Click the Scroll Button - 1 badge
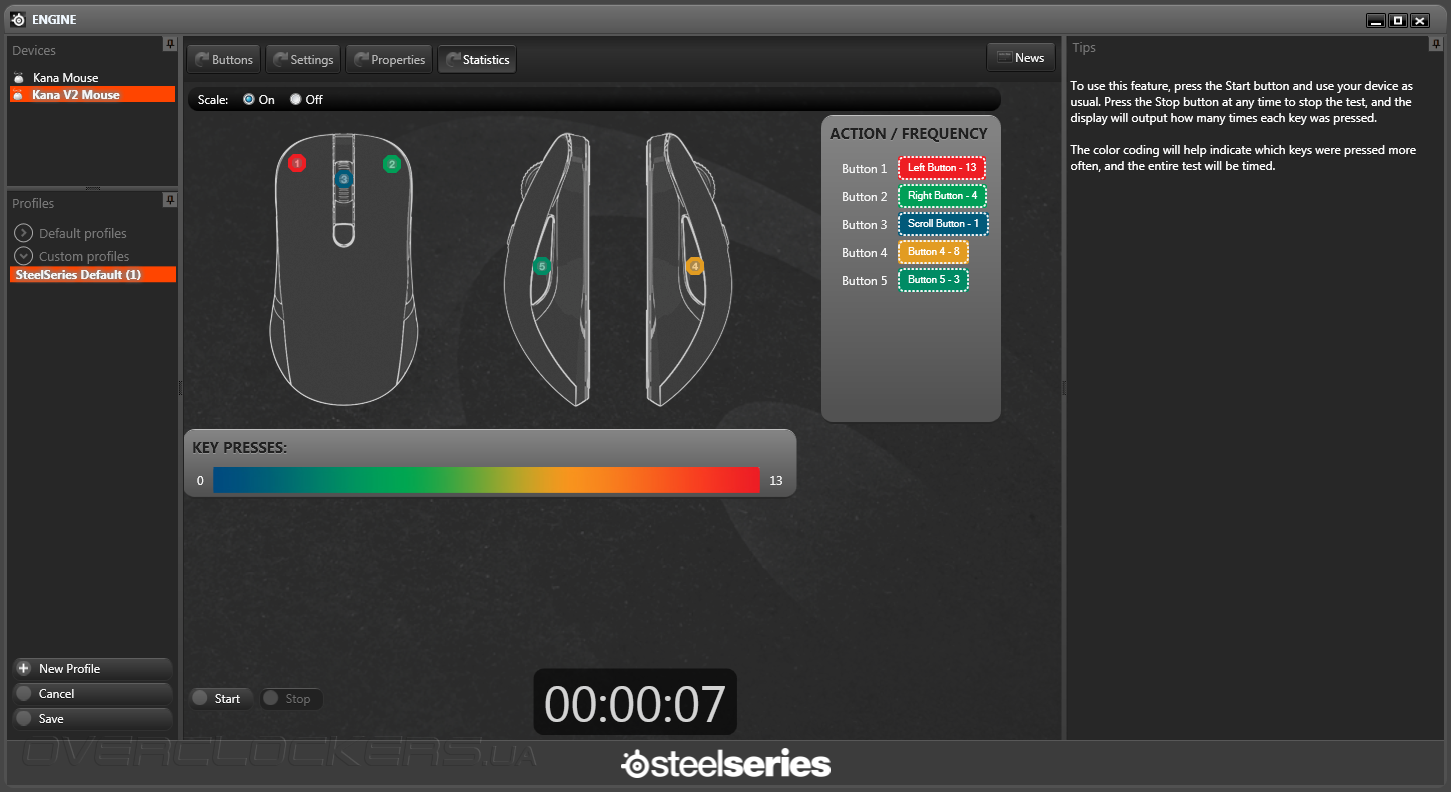Viewport: 1451px width, 792px height. pos(943,224)
